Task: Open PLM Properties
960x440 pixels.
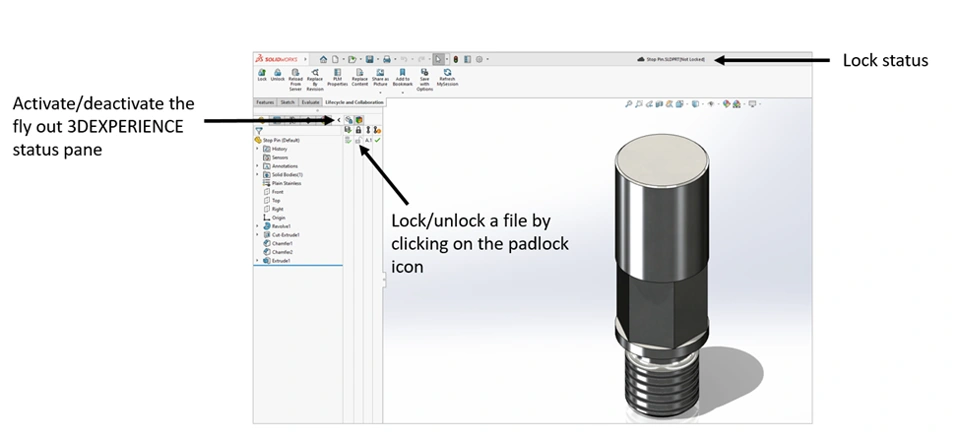Action: point(337,78)
